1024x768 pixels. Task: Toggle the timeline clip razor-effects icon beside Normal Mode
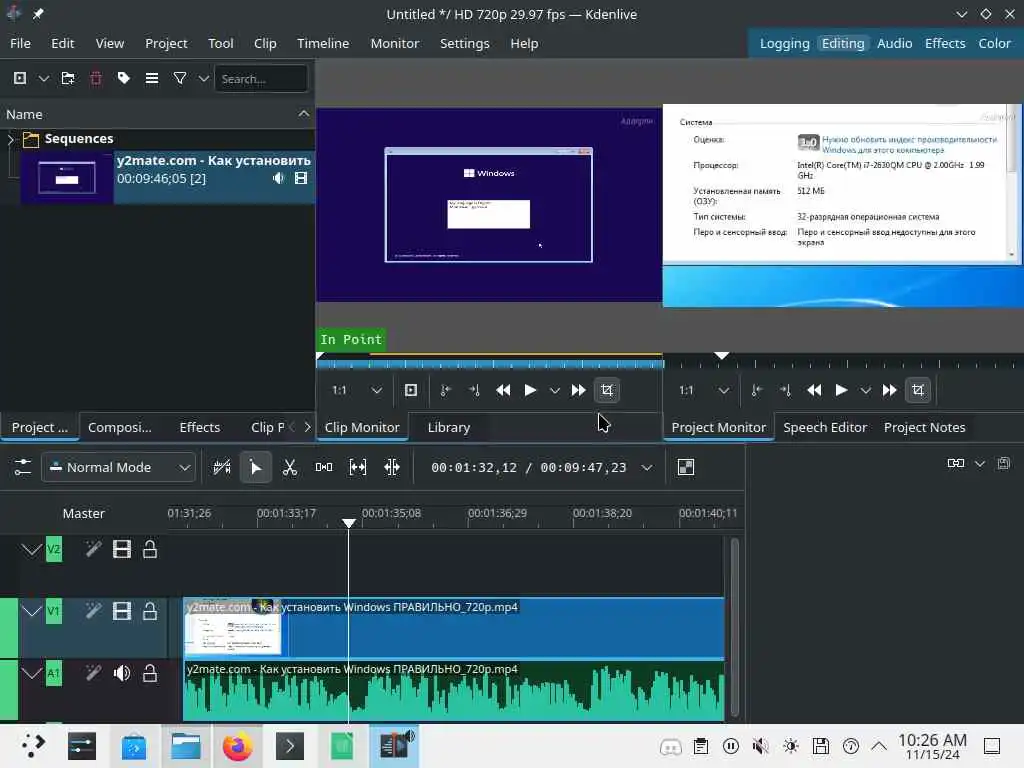pos(222,467)
